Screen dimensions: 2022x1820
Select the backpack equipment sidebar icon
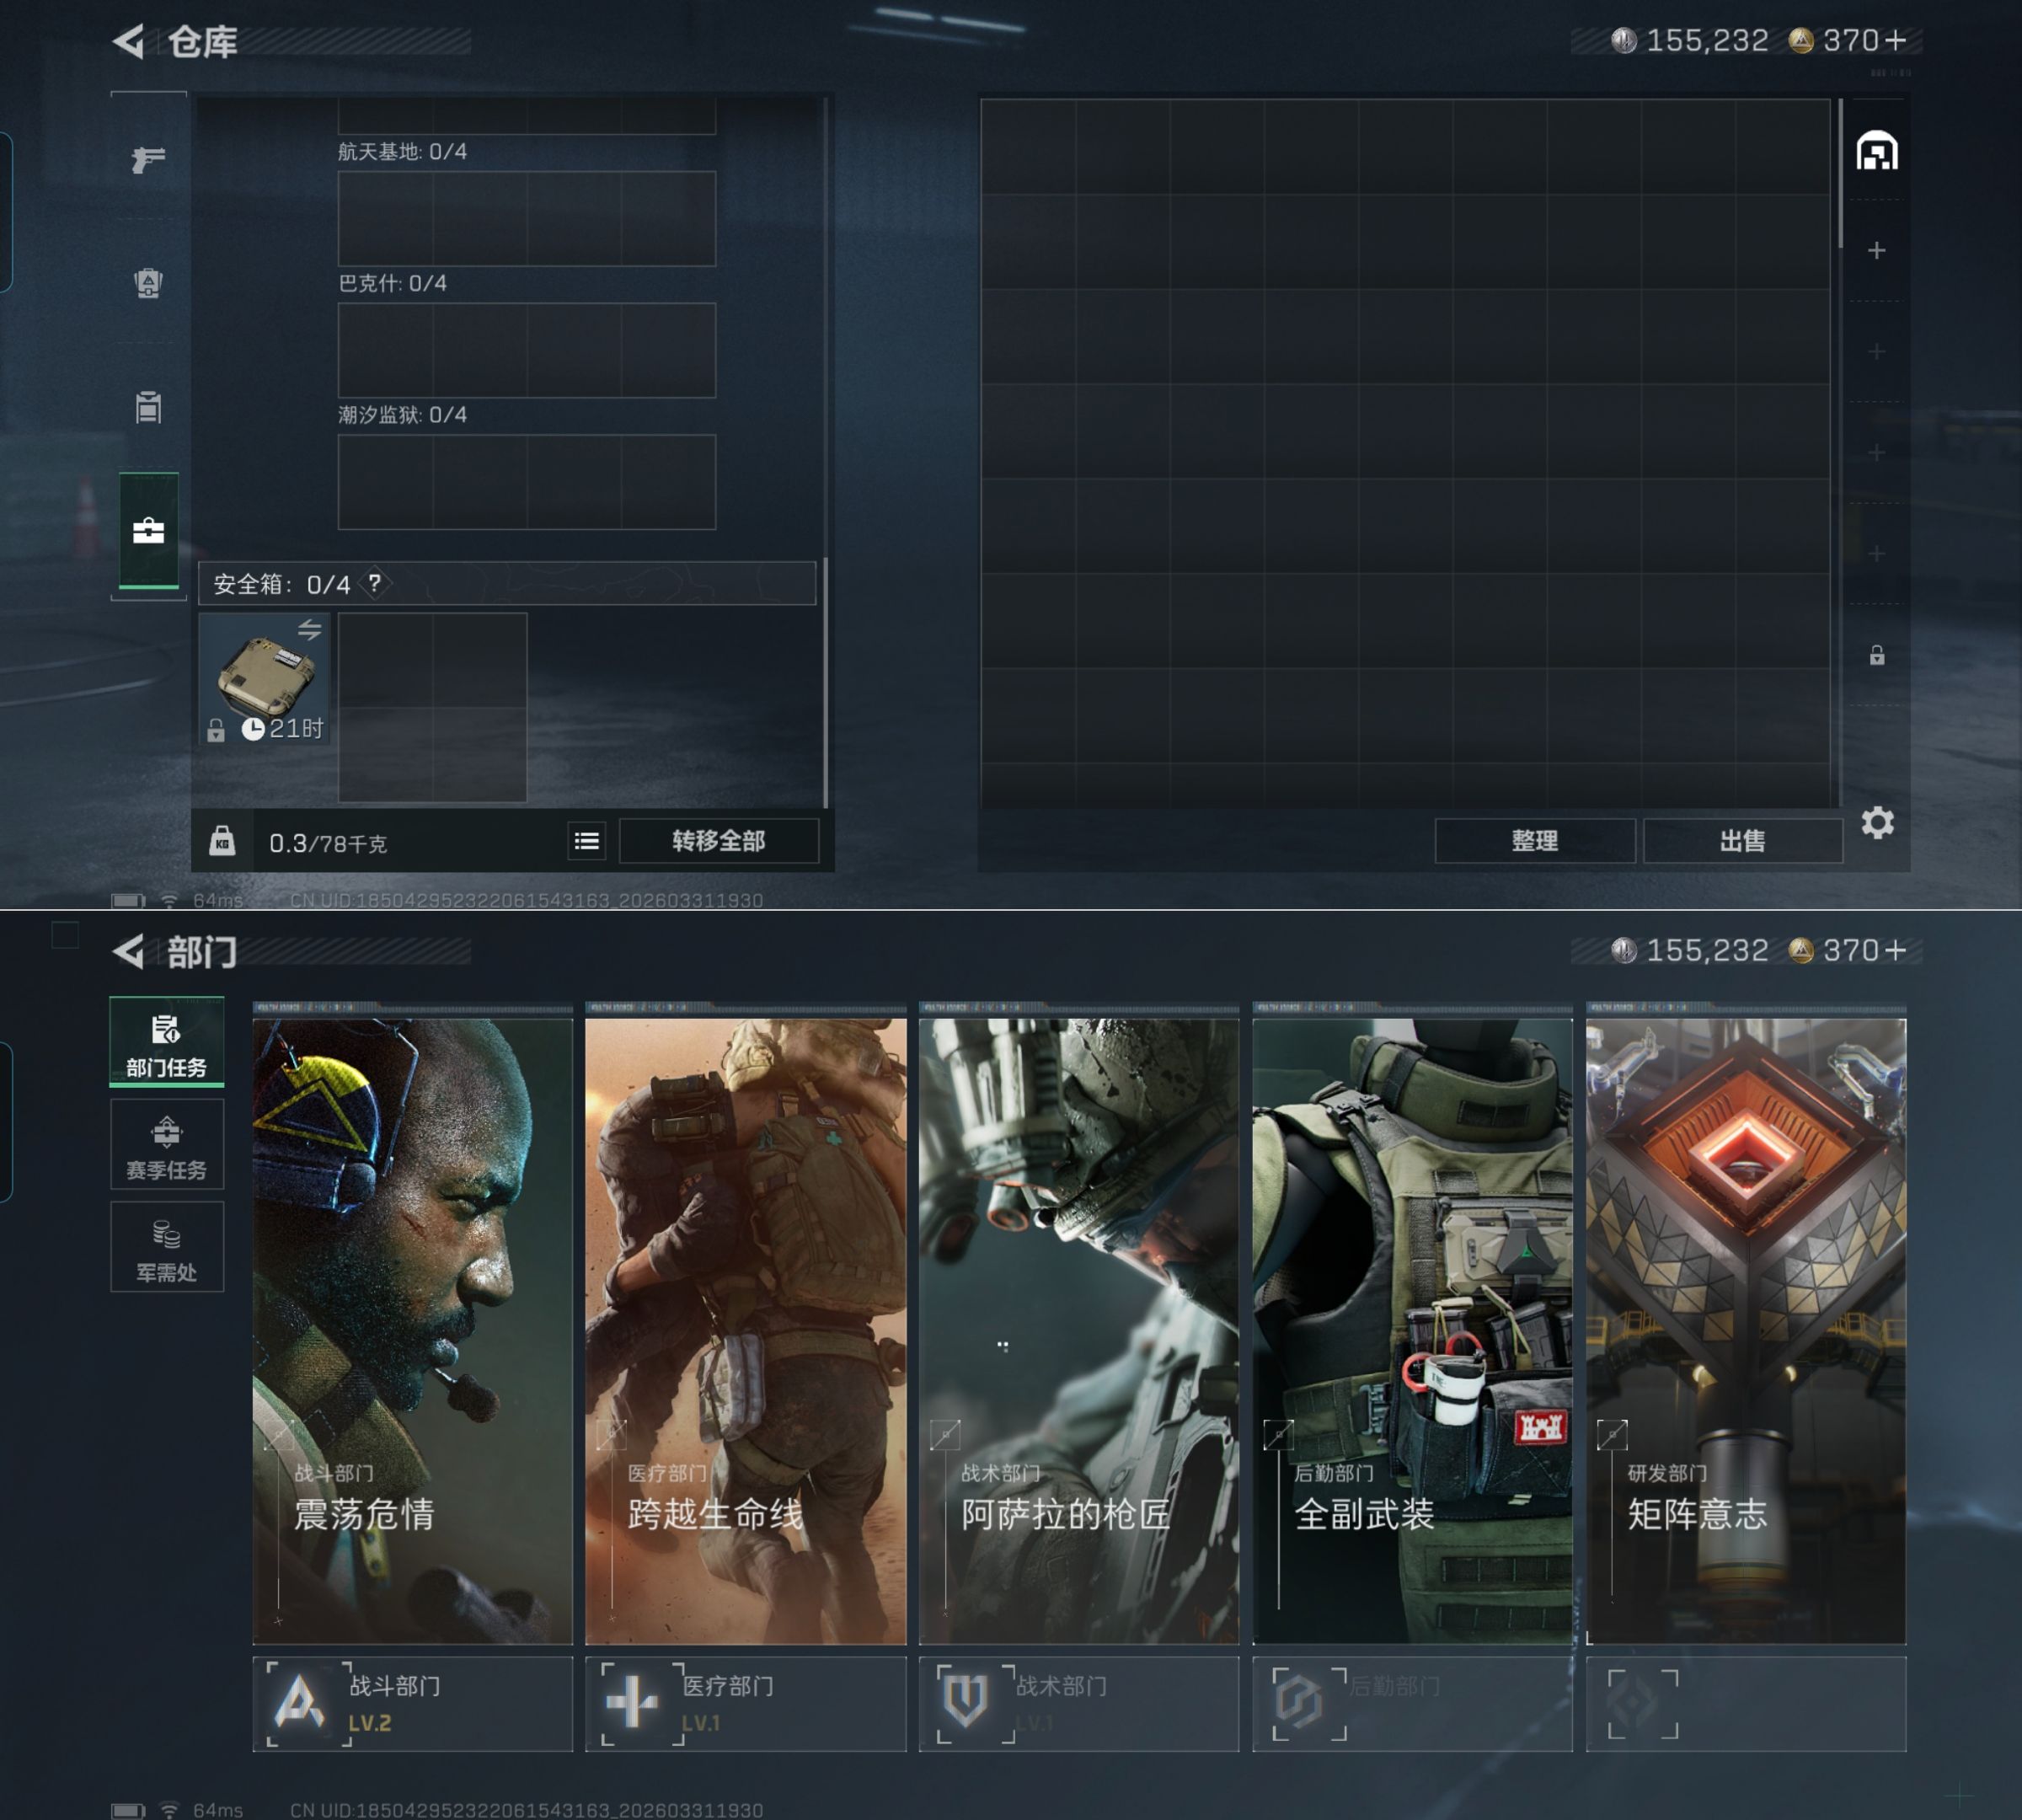click(x=148, y=283)
